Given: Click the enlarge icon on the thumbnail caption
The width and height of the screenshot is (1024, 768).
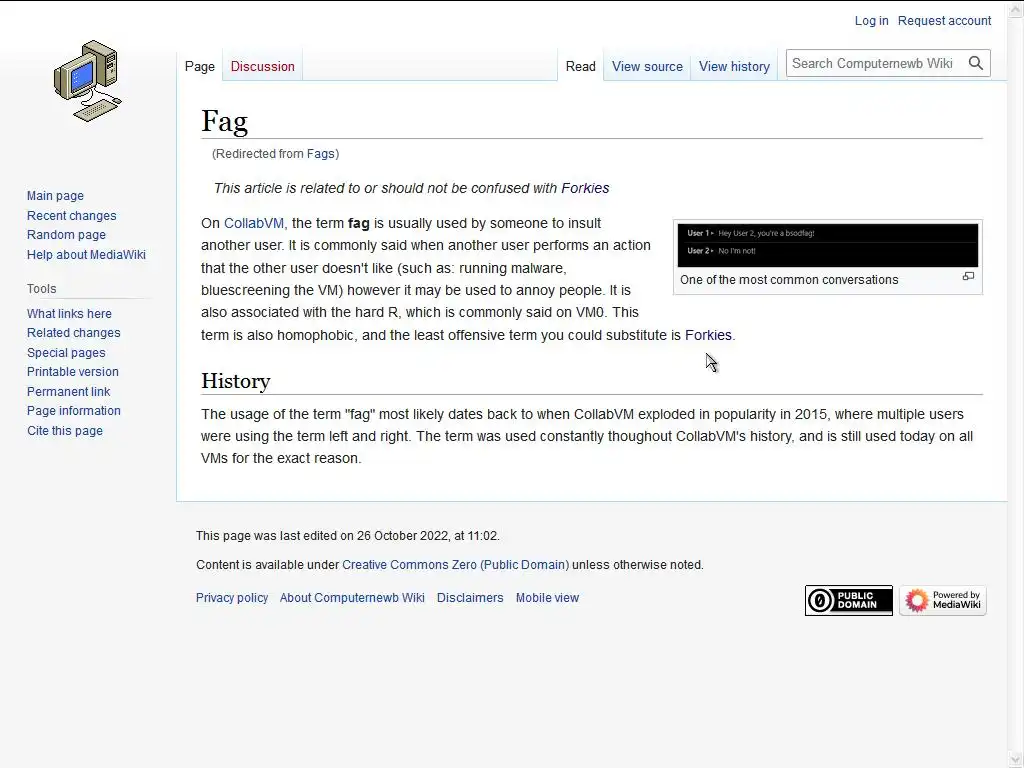Looking at the screenshot, I should coord(968,277).
